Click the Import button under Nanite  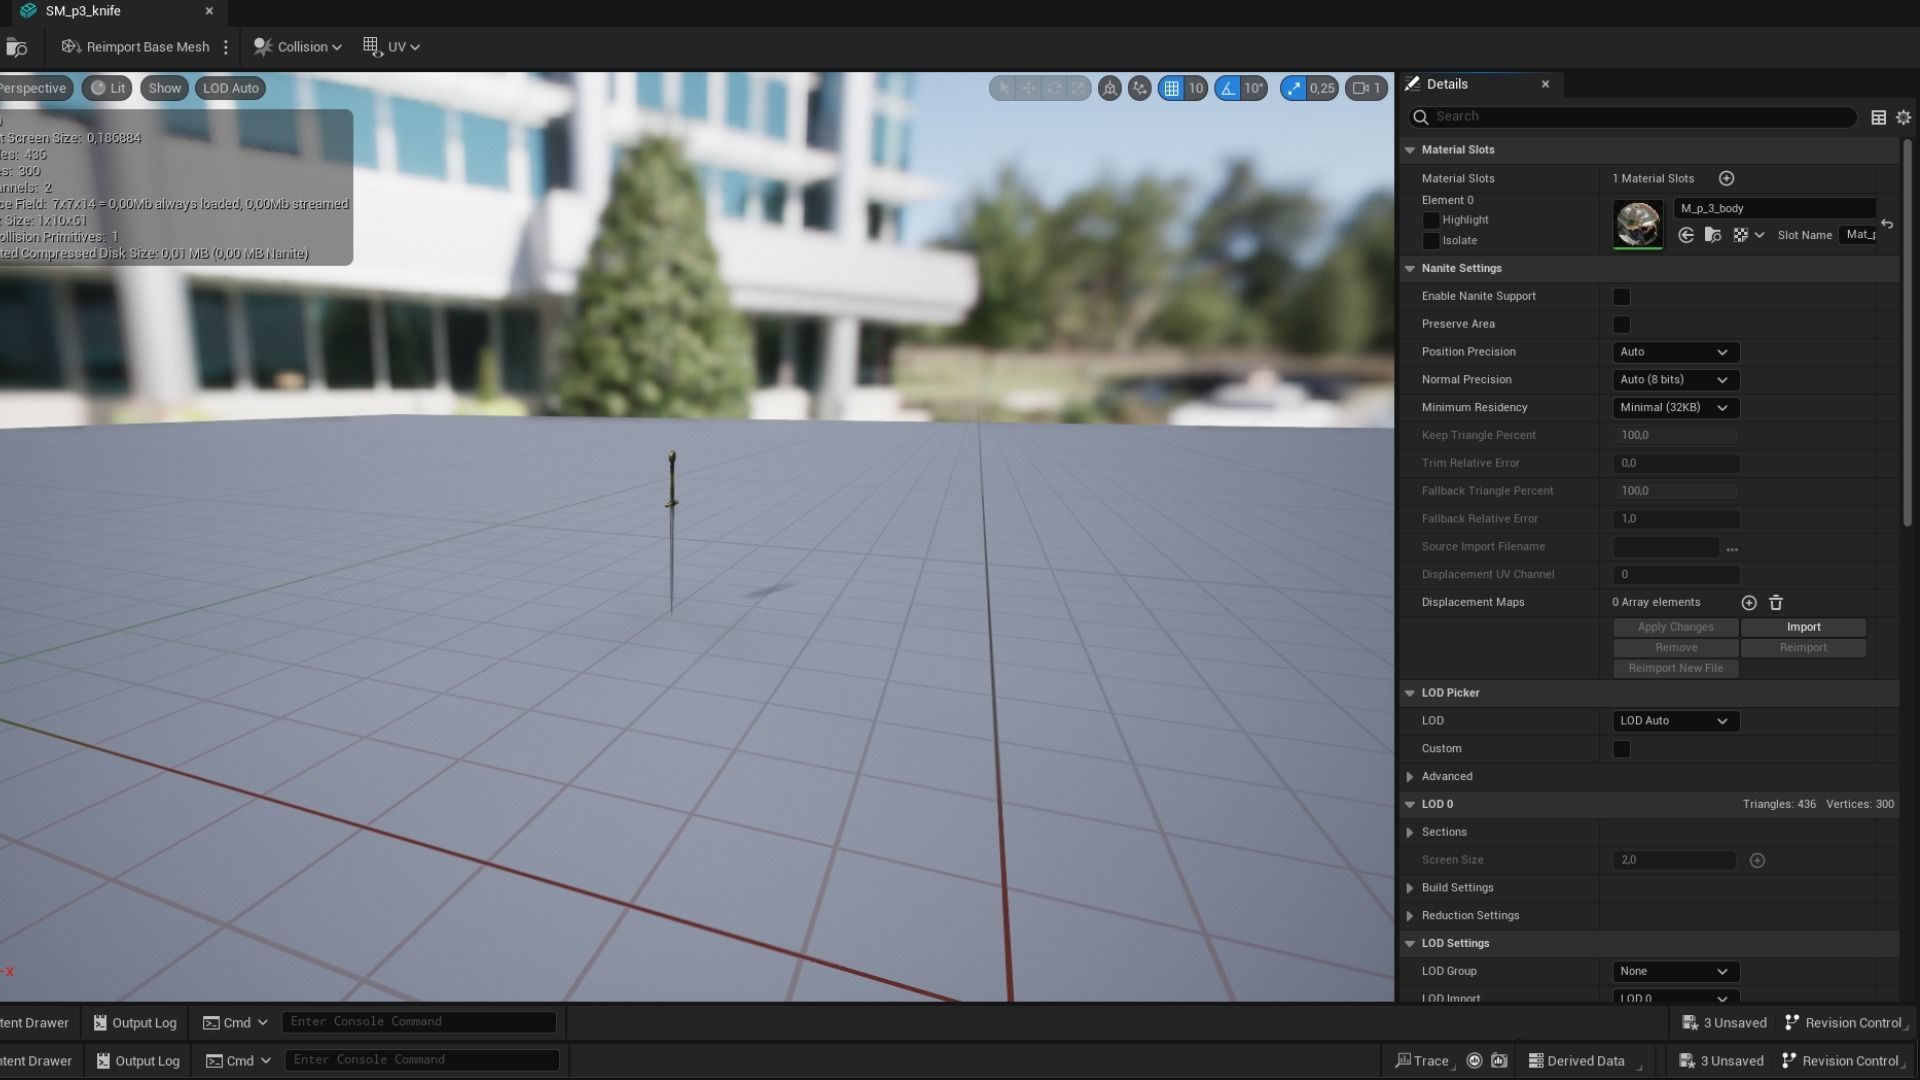(x=1803, y=627)
